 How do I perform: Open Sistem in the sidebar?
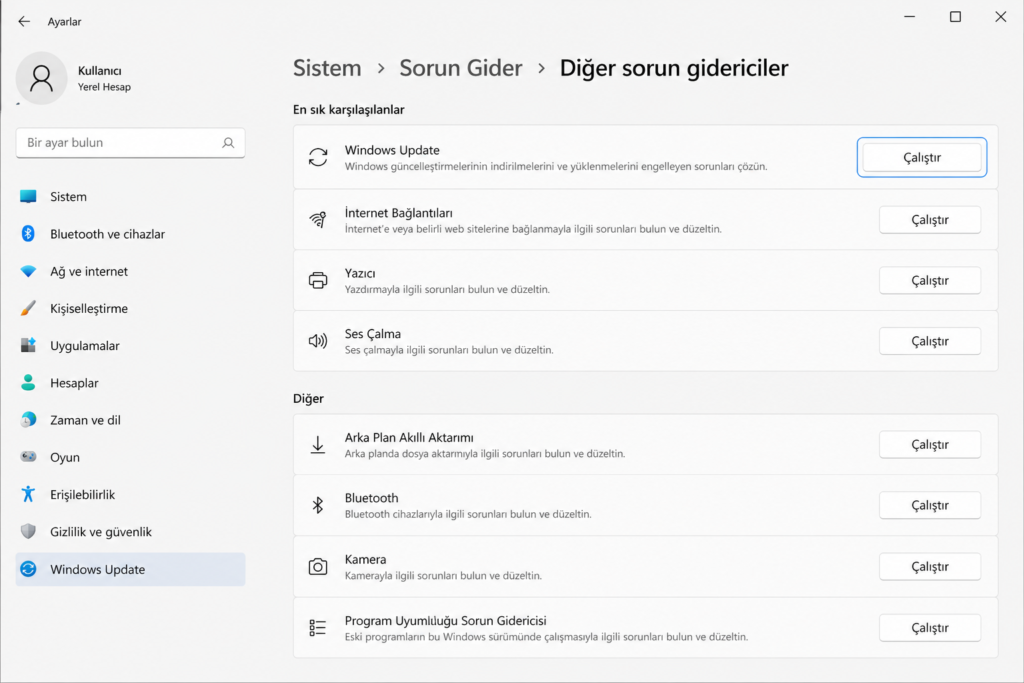click(131, 197)
